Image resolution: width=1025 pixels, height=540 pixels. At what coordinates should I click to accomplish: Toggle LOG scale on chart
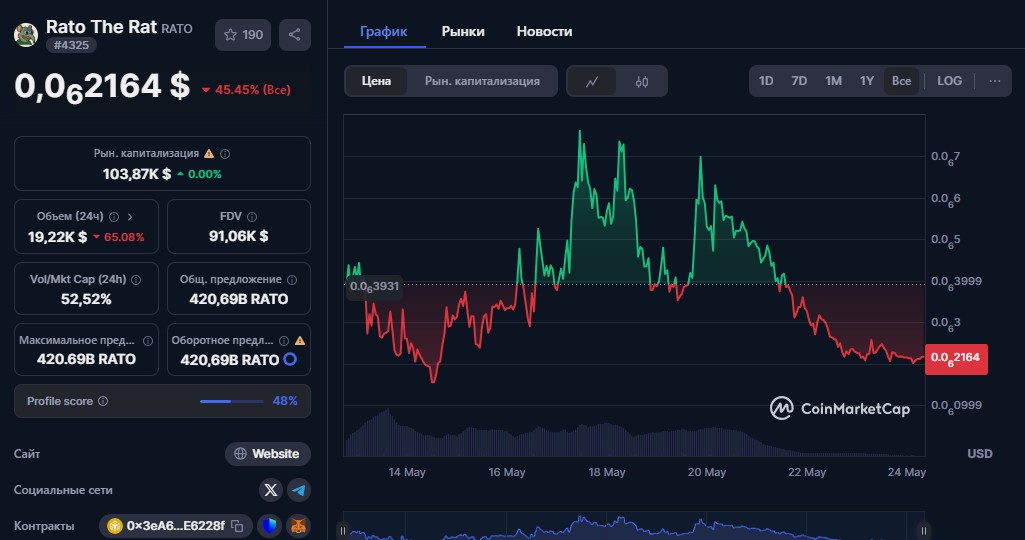[x=949, y=81]
